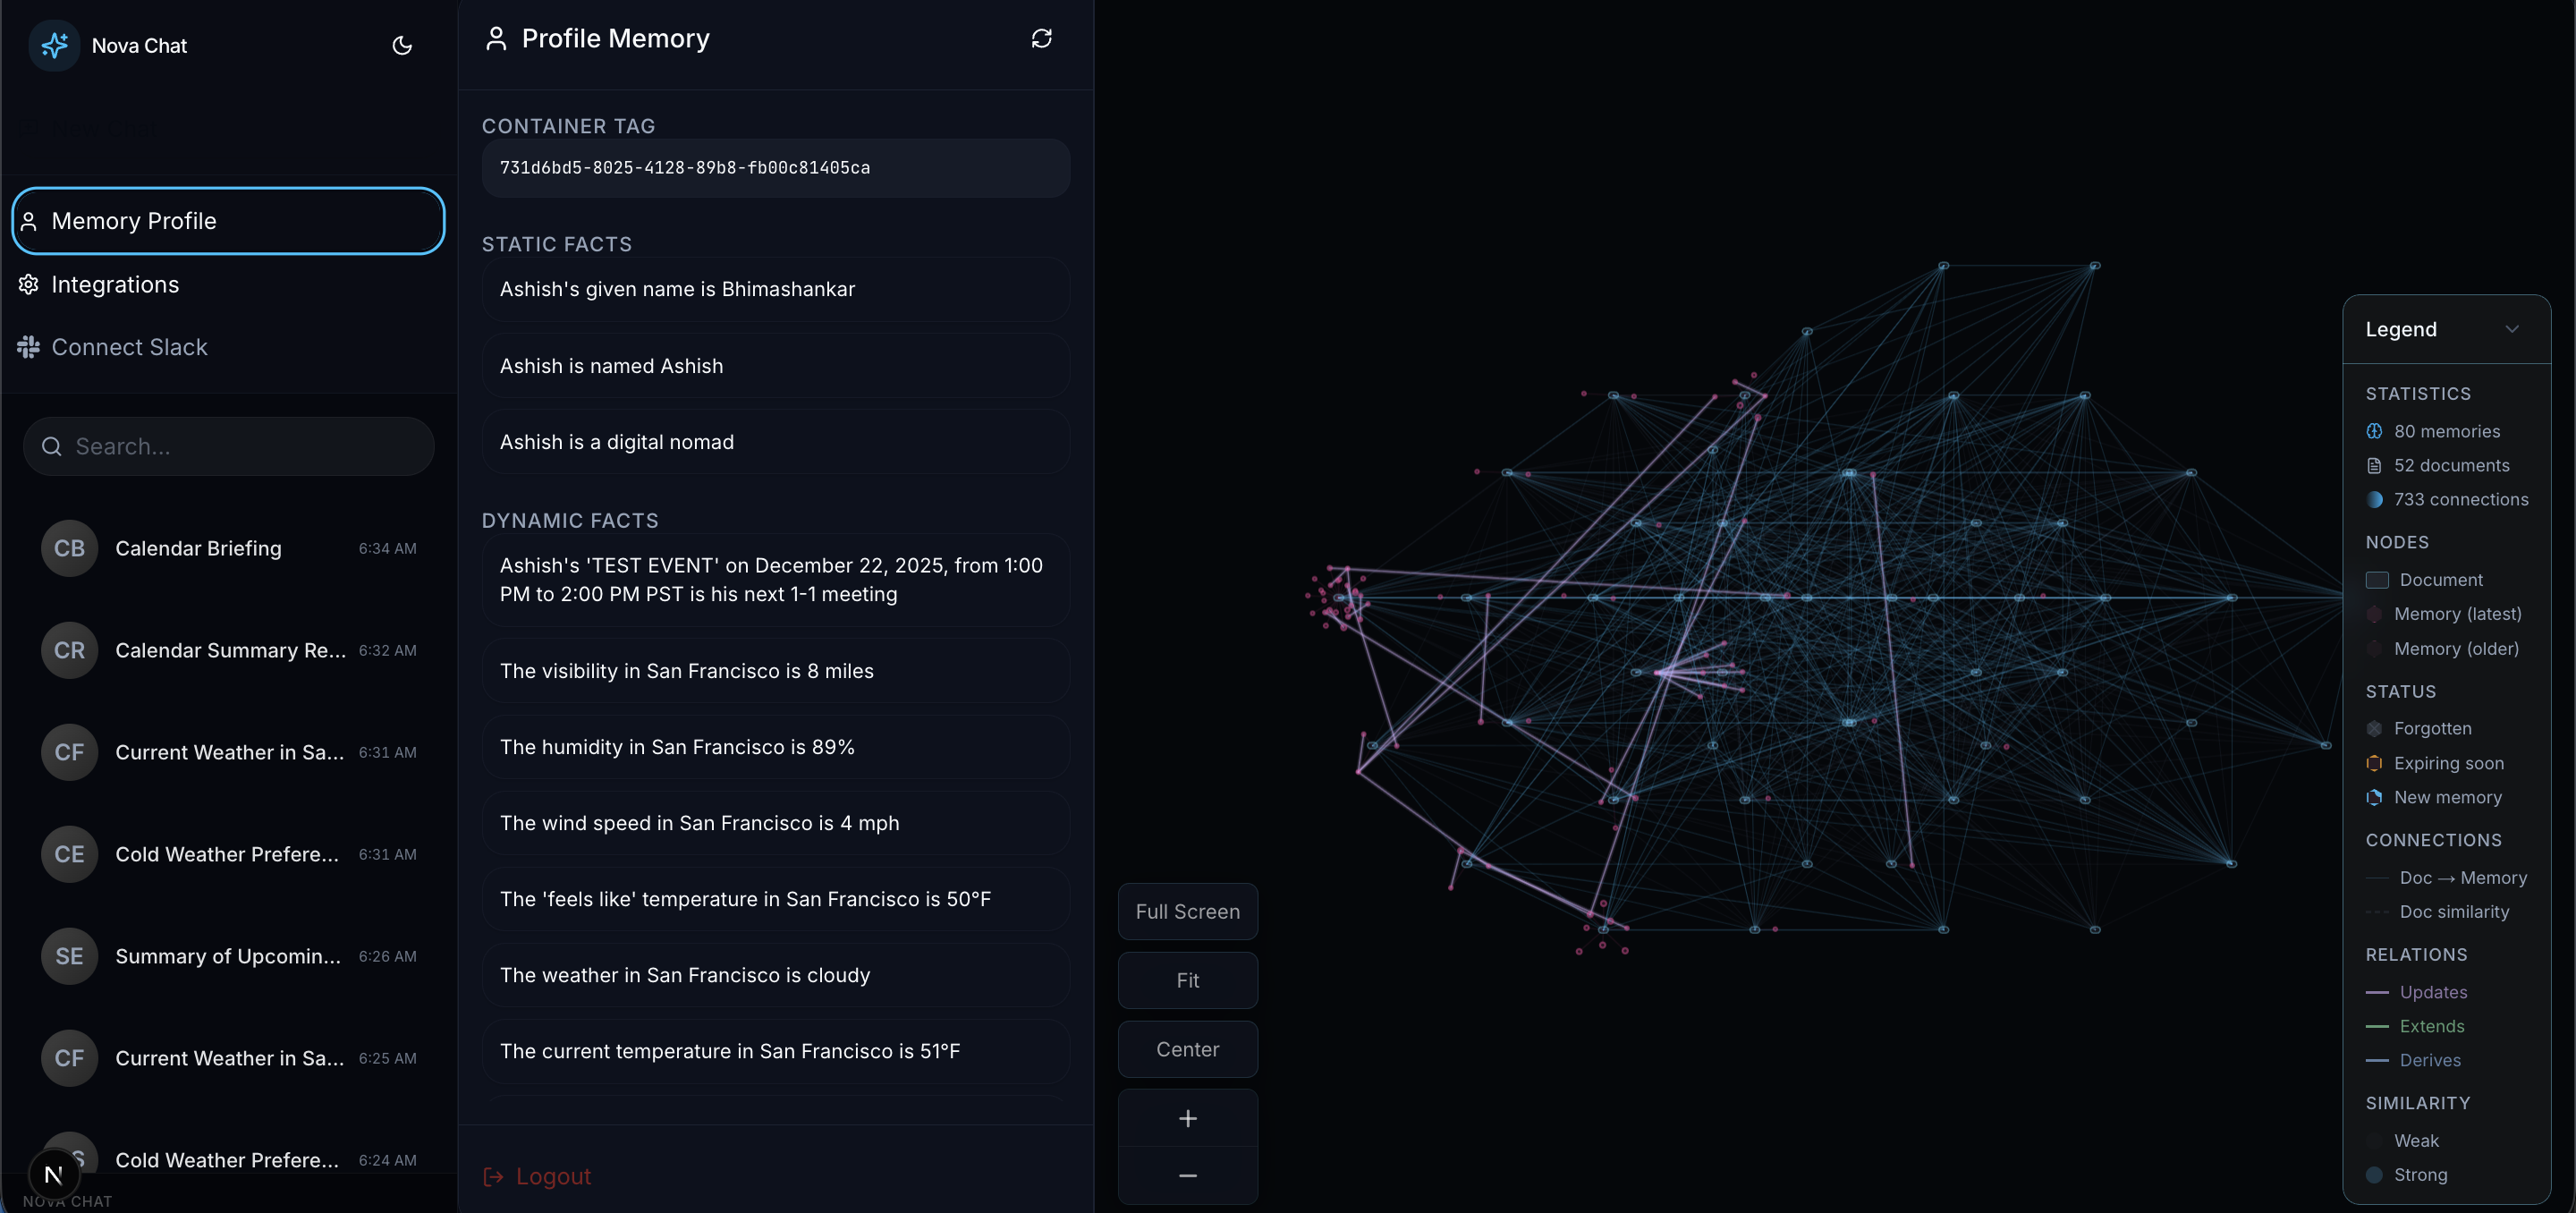
Task: Click the container tag ID field
Action: 775,168
